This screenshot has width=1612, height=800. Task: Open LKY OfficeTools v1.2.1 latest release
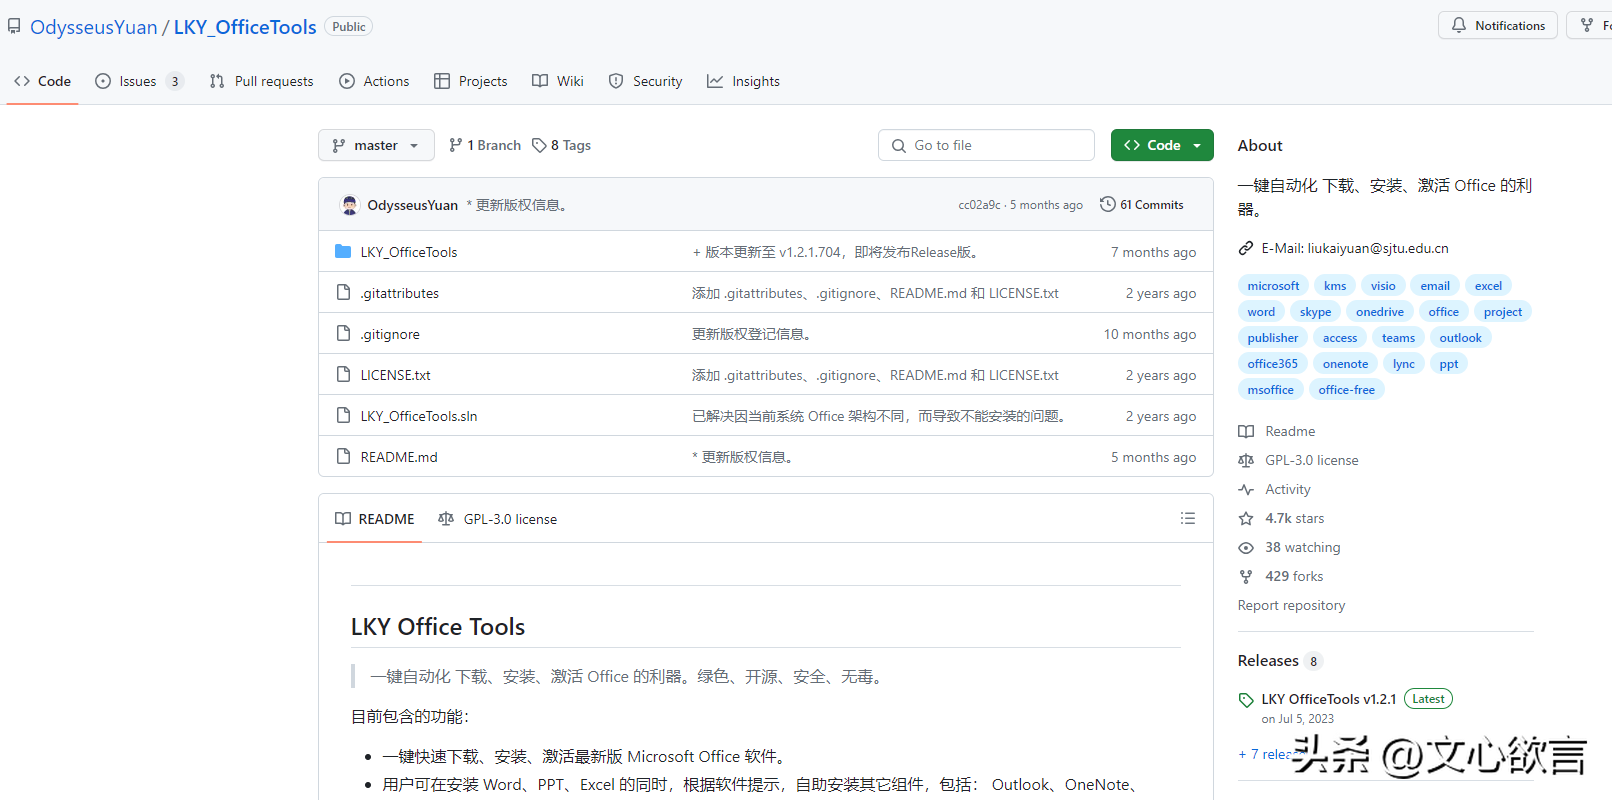[x=1328, y=699]
